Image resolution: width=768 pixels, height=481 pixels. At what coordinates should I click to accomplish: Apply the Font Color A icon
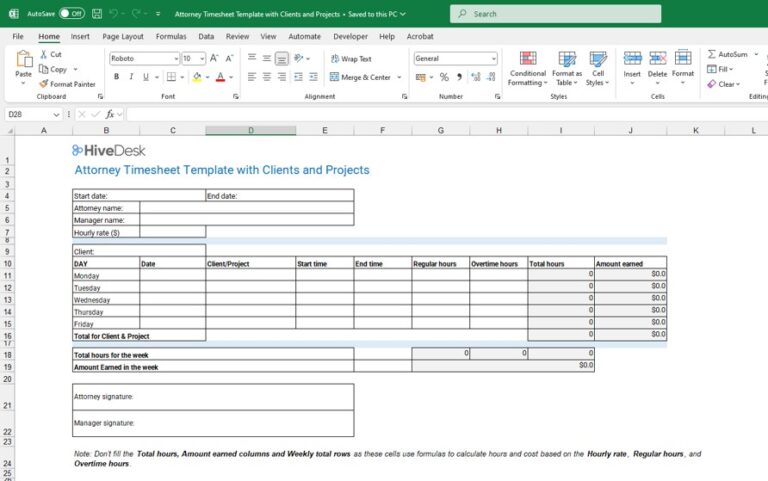coord(220,77)
